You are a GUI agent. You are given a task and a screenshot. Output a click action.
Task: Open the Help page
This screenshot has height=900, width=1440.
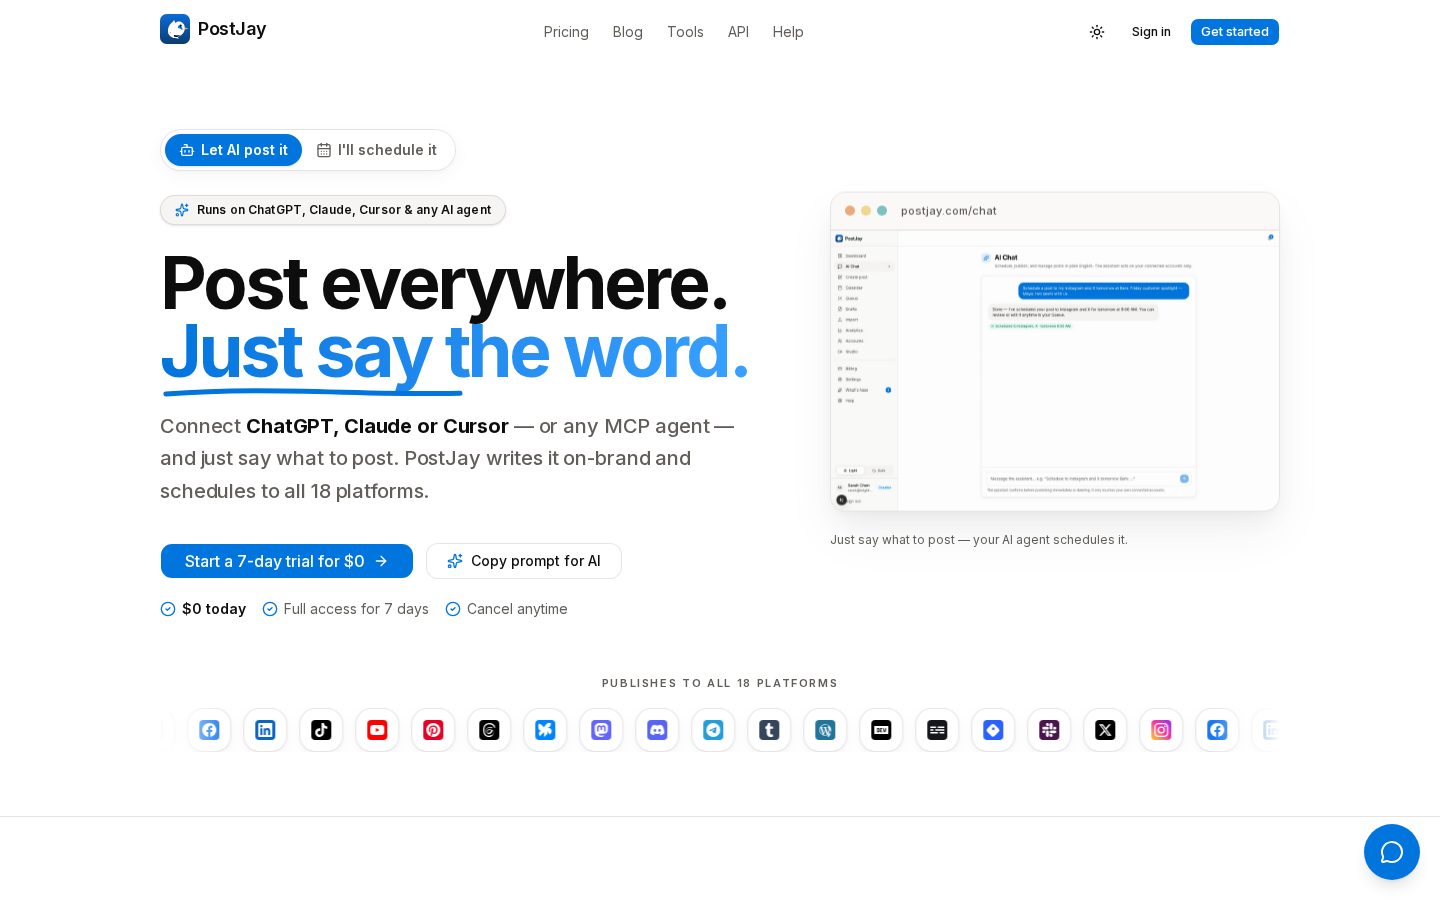coord(788,32)
